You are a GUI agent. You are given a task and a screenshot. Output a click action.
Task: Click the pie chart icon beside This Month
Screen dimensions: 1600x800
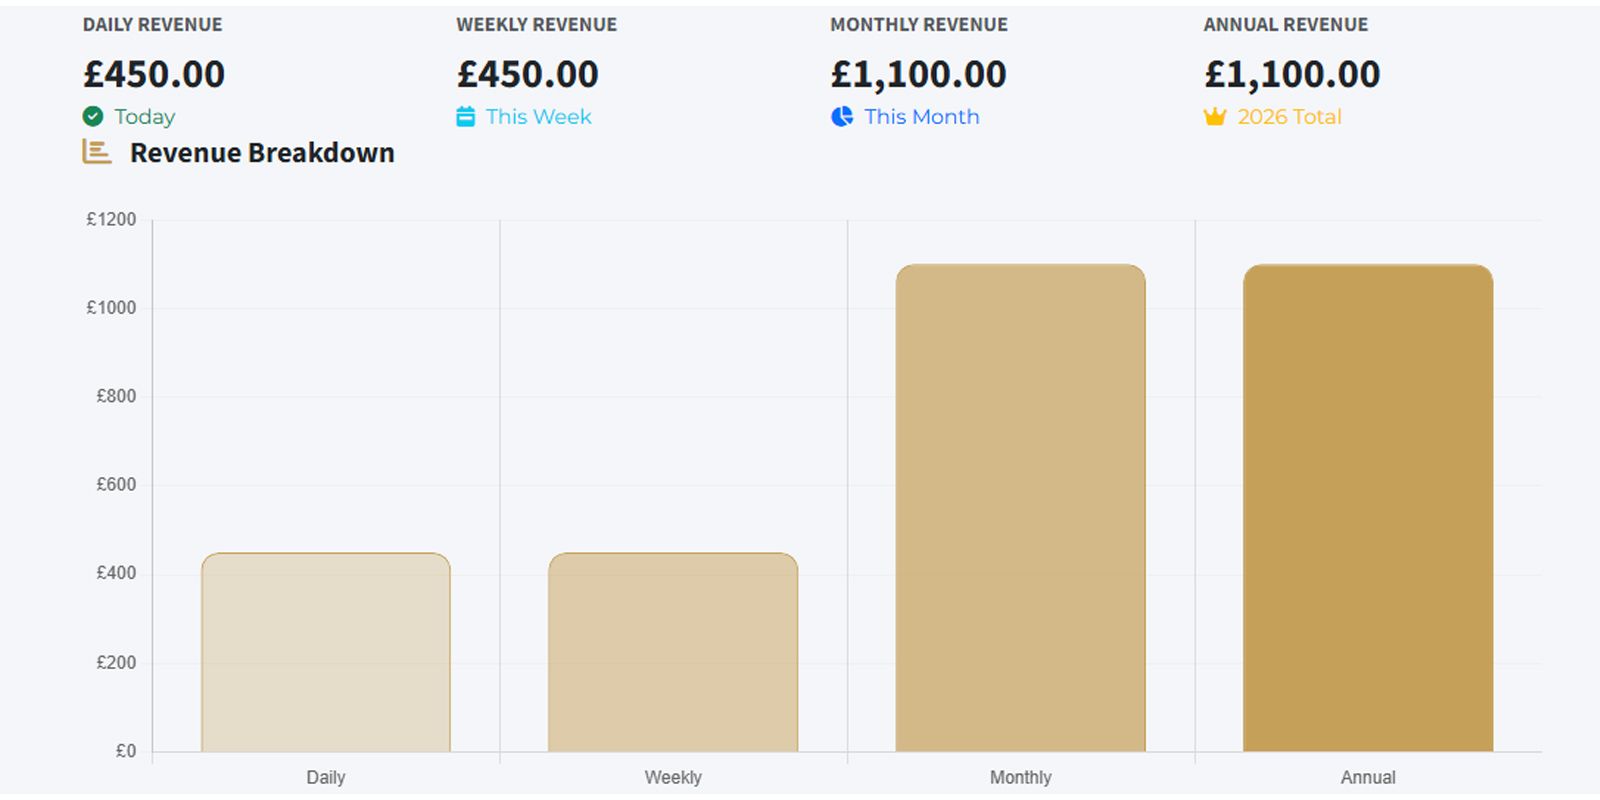click(x=842, y=117)
